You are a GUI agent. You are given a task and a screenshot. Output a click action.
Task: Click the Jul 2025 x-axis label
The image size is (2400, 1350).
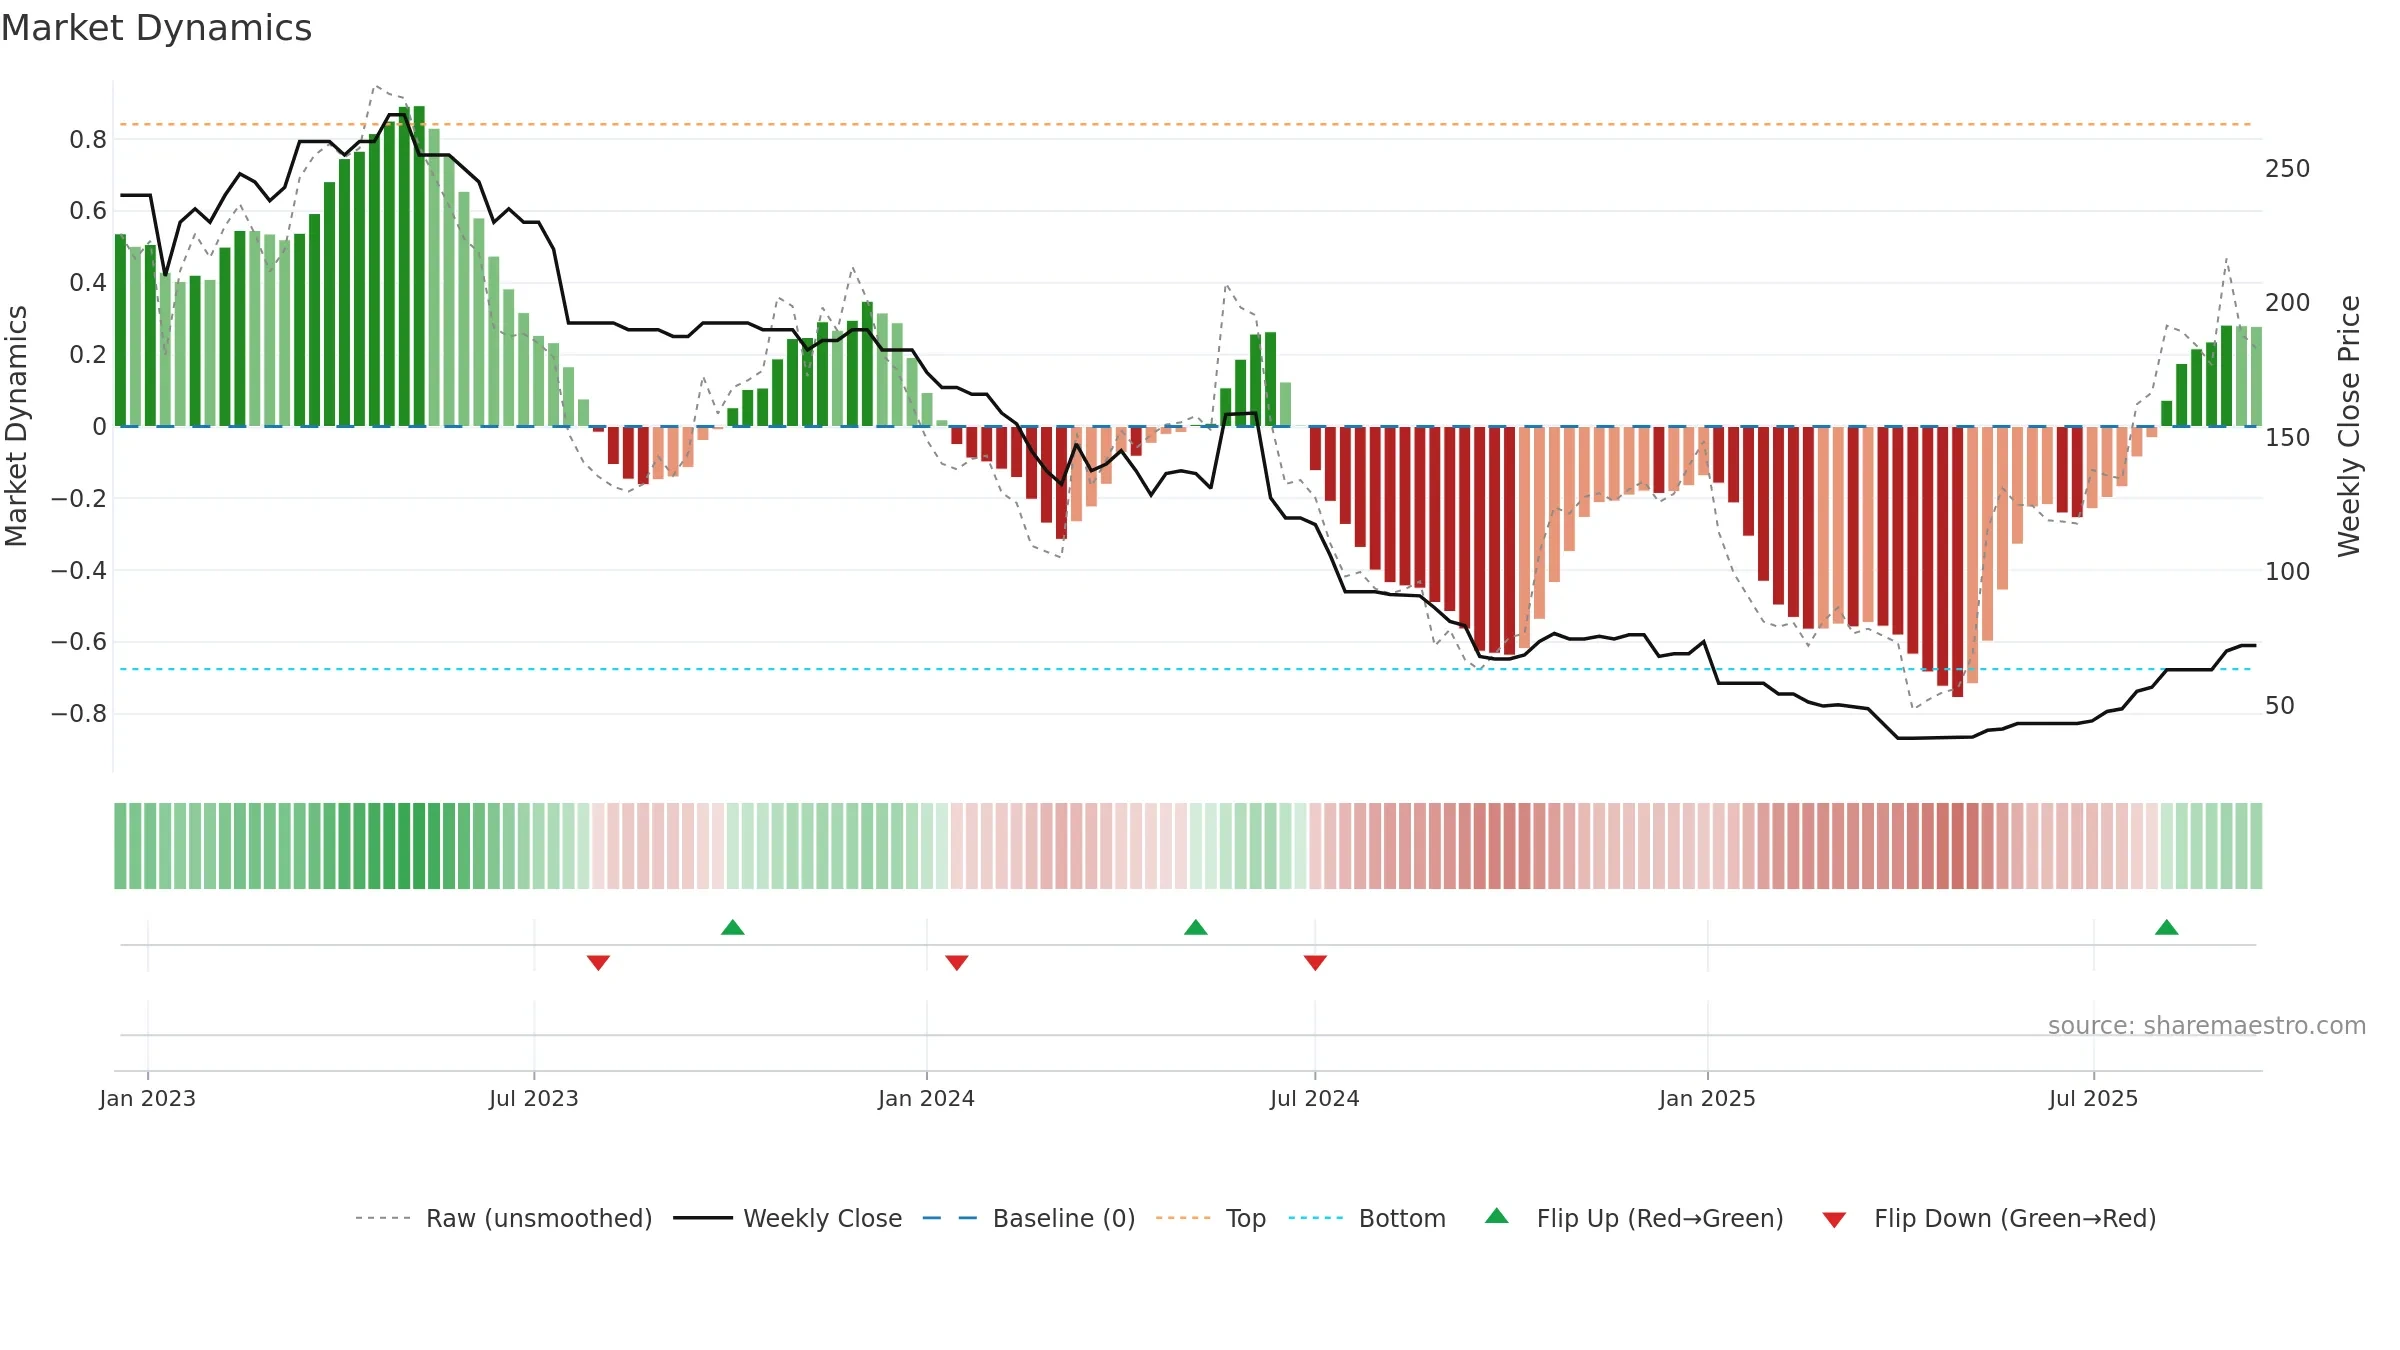click(x=2094, y=1099)
